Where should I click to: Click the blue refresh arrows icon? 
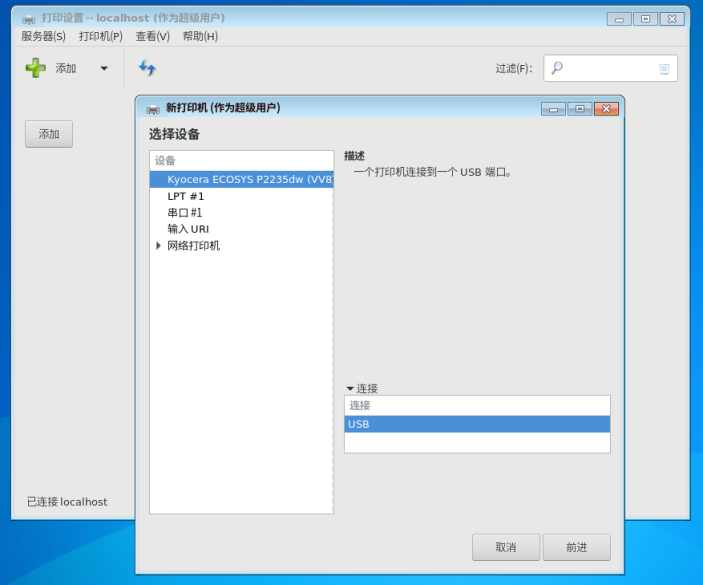tap(147, 68)
